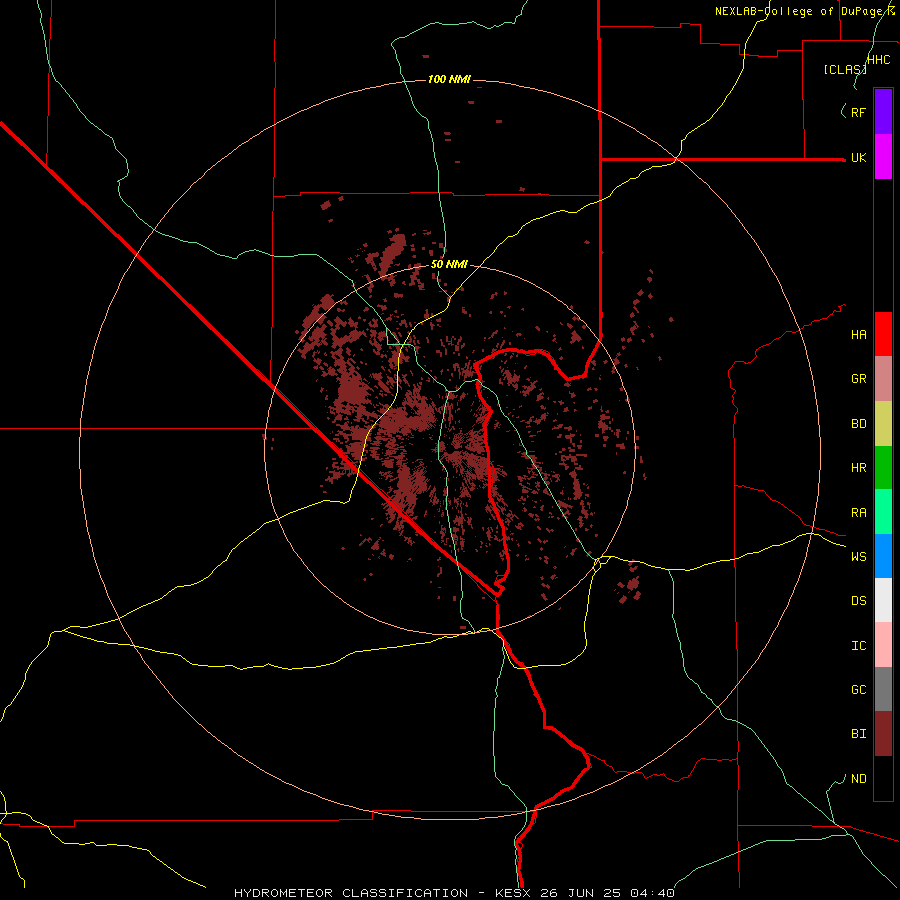
Task: Click the RA legend label
Action: [858, 513]
